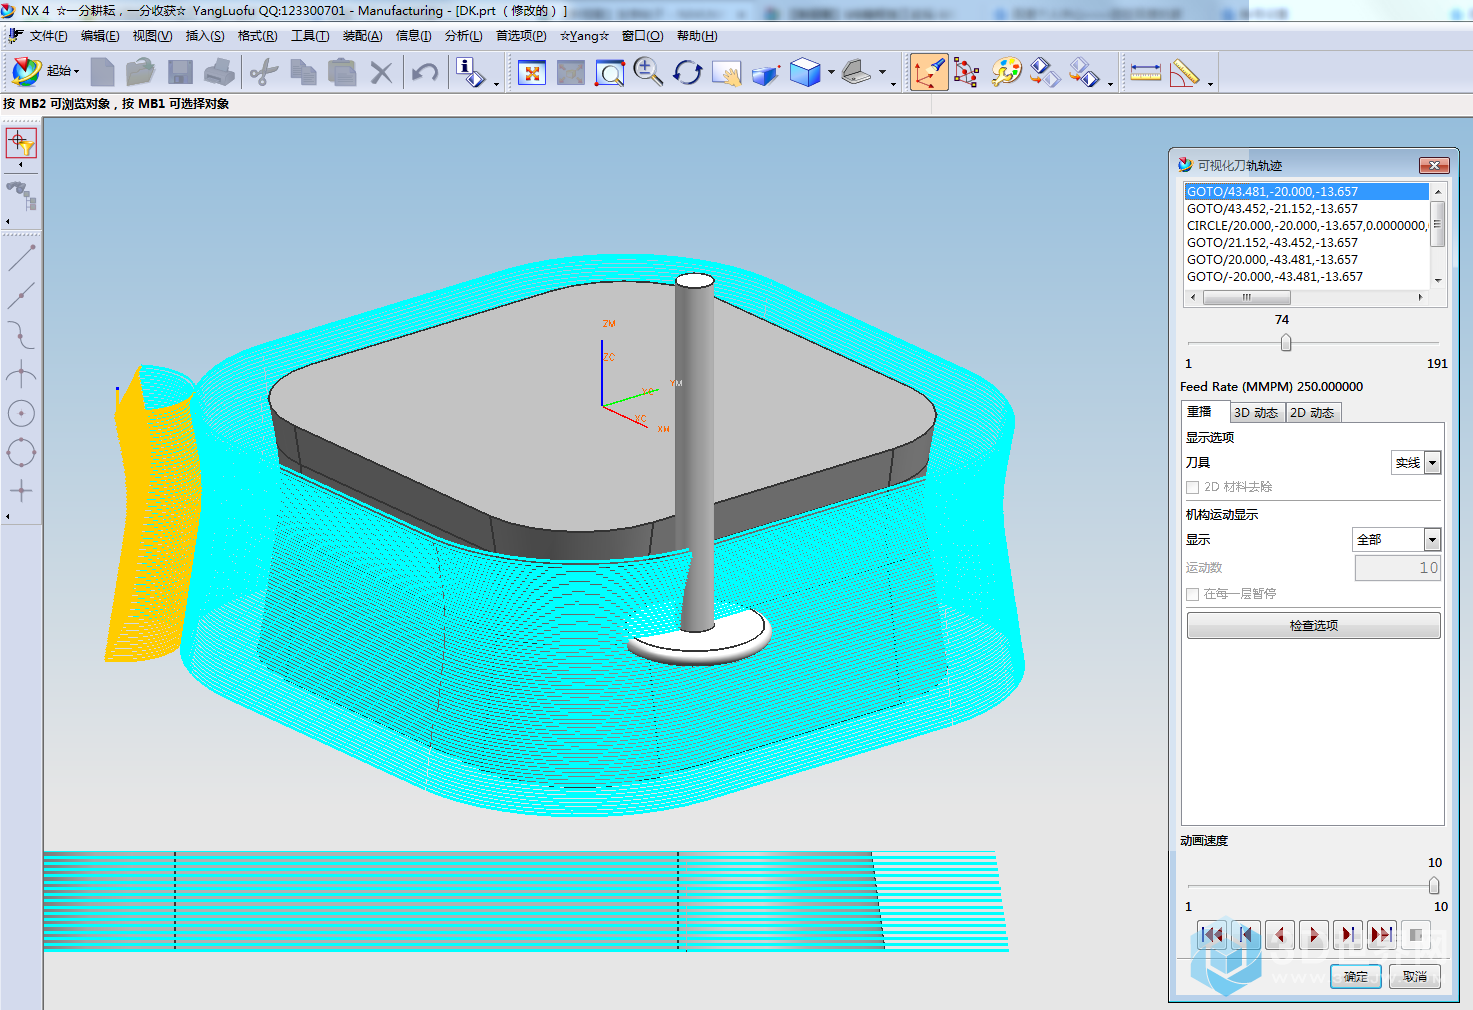Open the 编辑(E) menu
This screenshot has width=1473, height=1010.
100,36
